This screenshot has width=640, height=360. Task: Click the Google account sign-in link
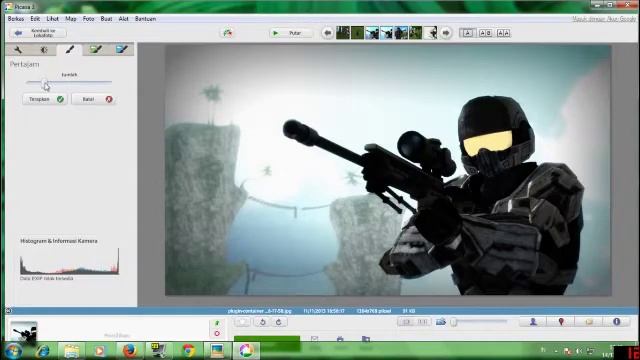(604, 19)
